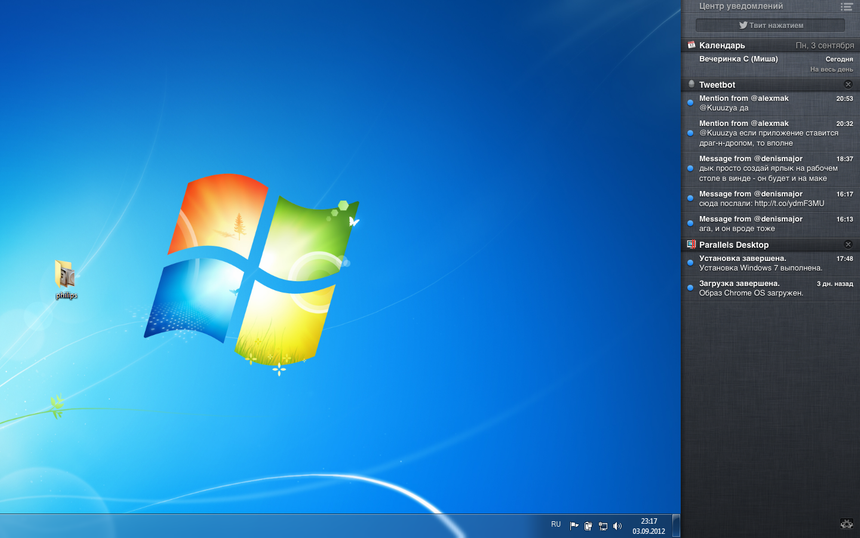This screenshot has width=860, height=538.
Task: Click the safely remove hardware tray icon
Action: [x=588, y=526]
